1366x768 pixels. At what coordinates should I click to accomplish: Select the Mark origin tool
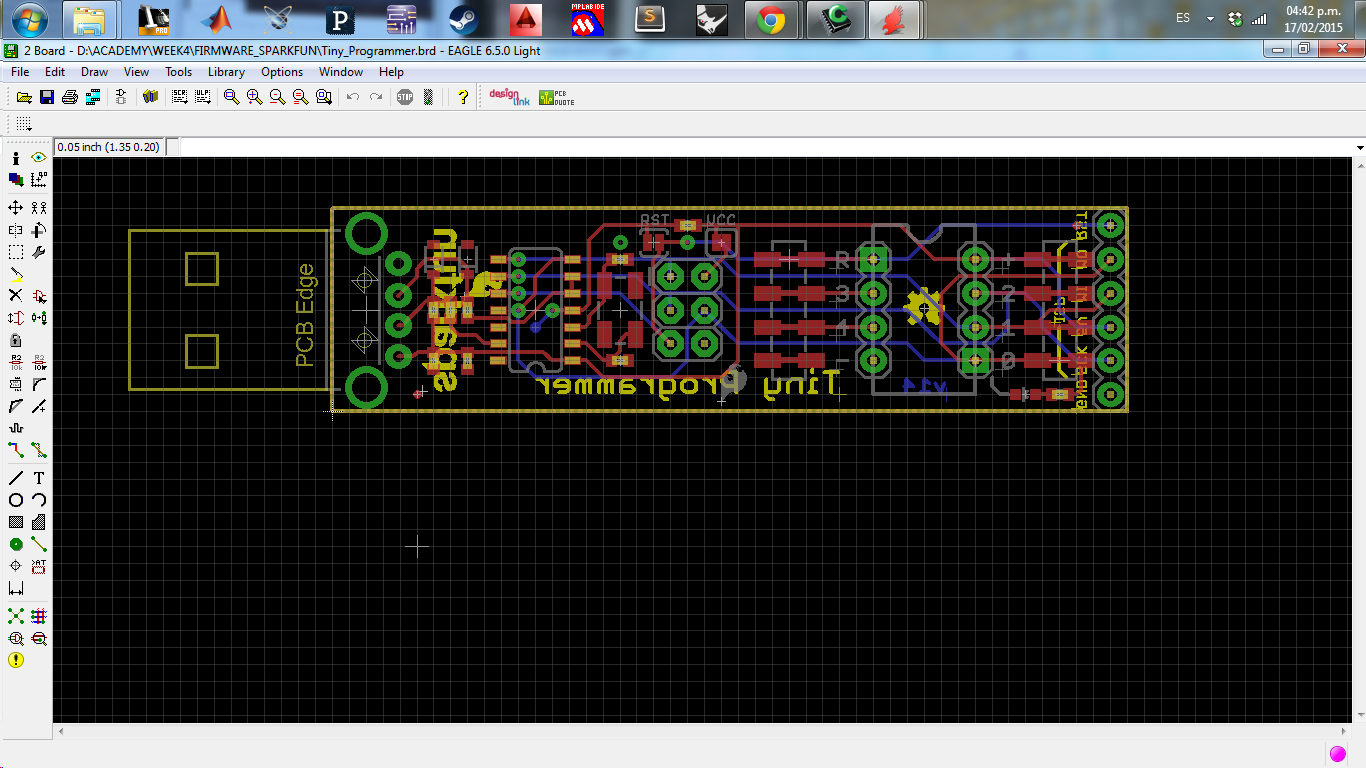pos(39,180)
